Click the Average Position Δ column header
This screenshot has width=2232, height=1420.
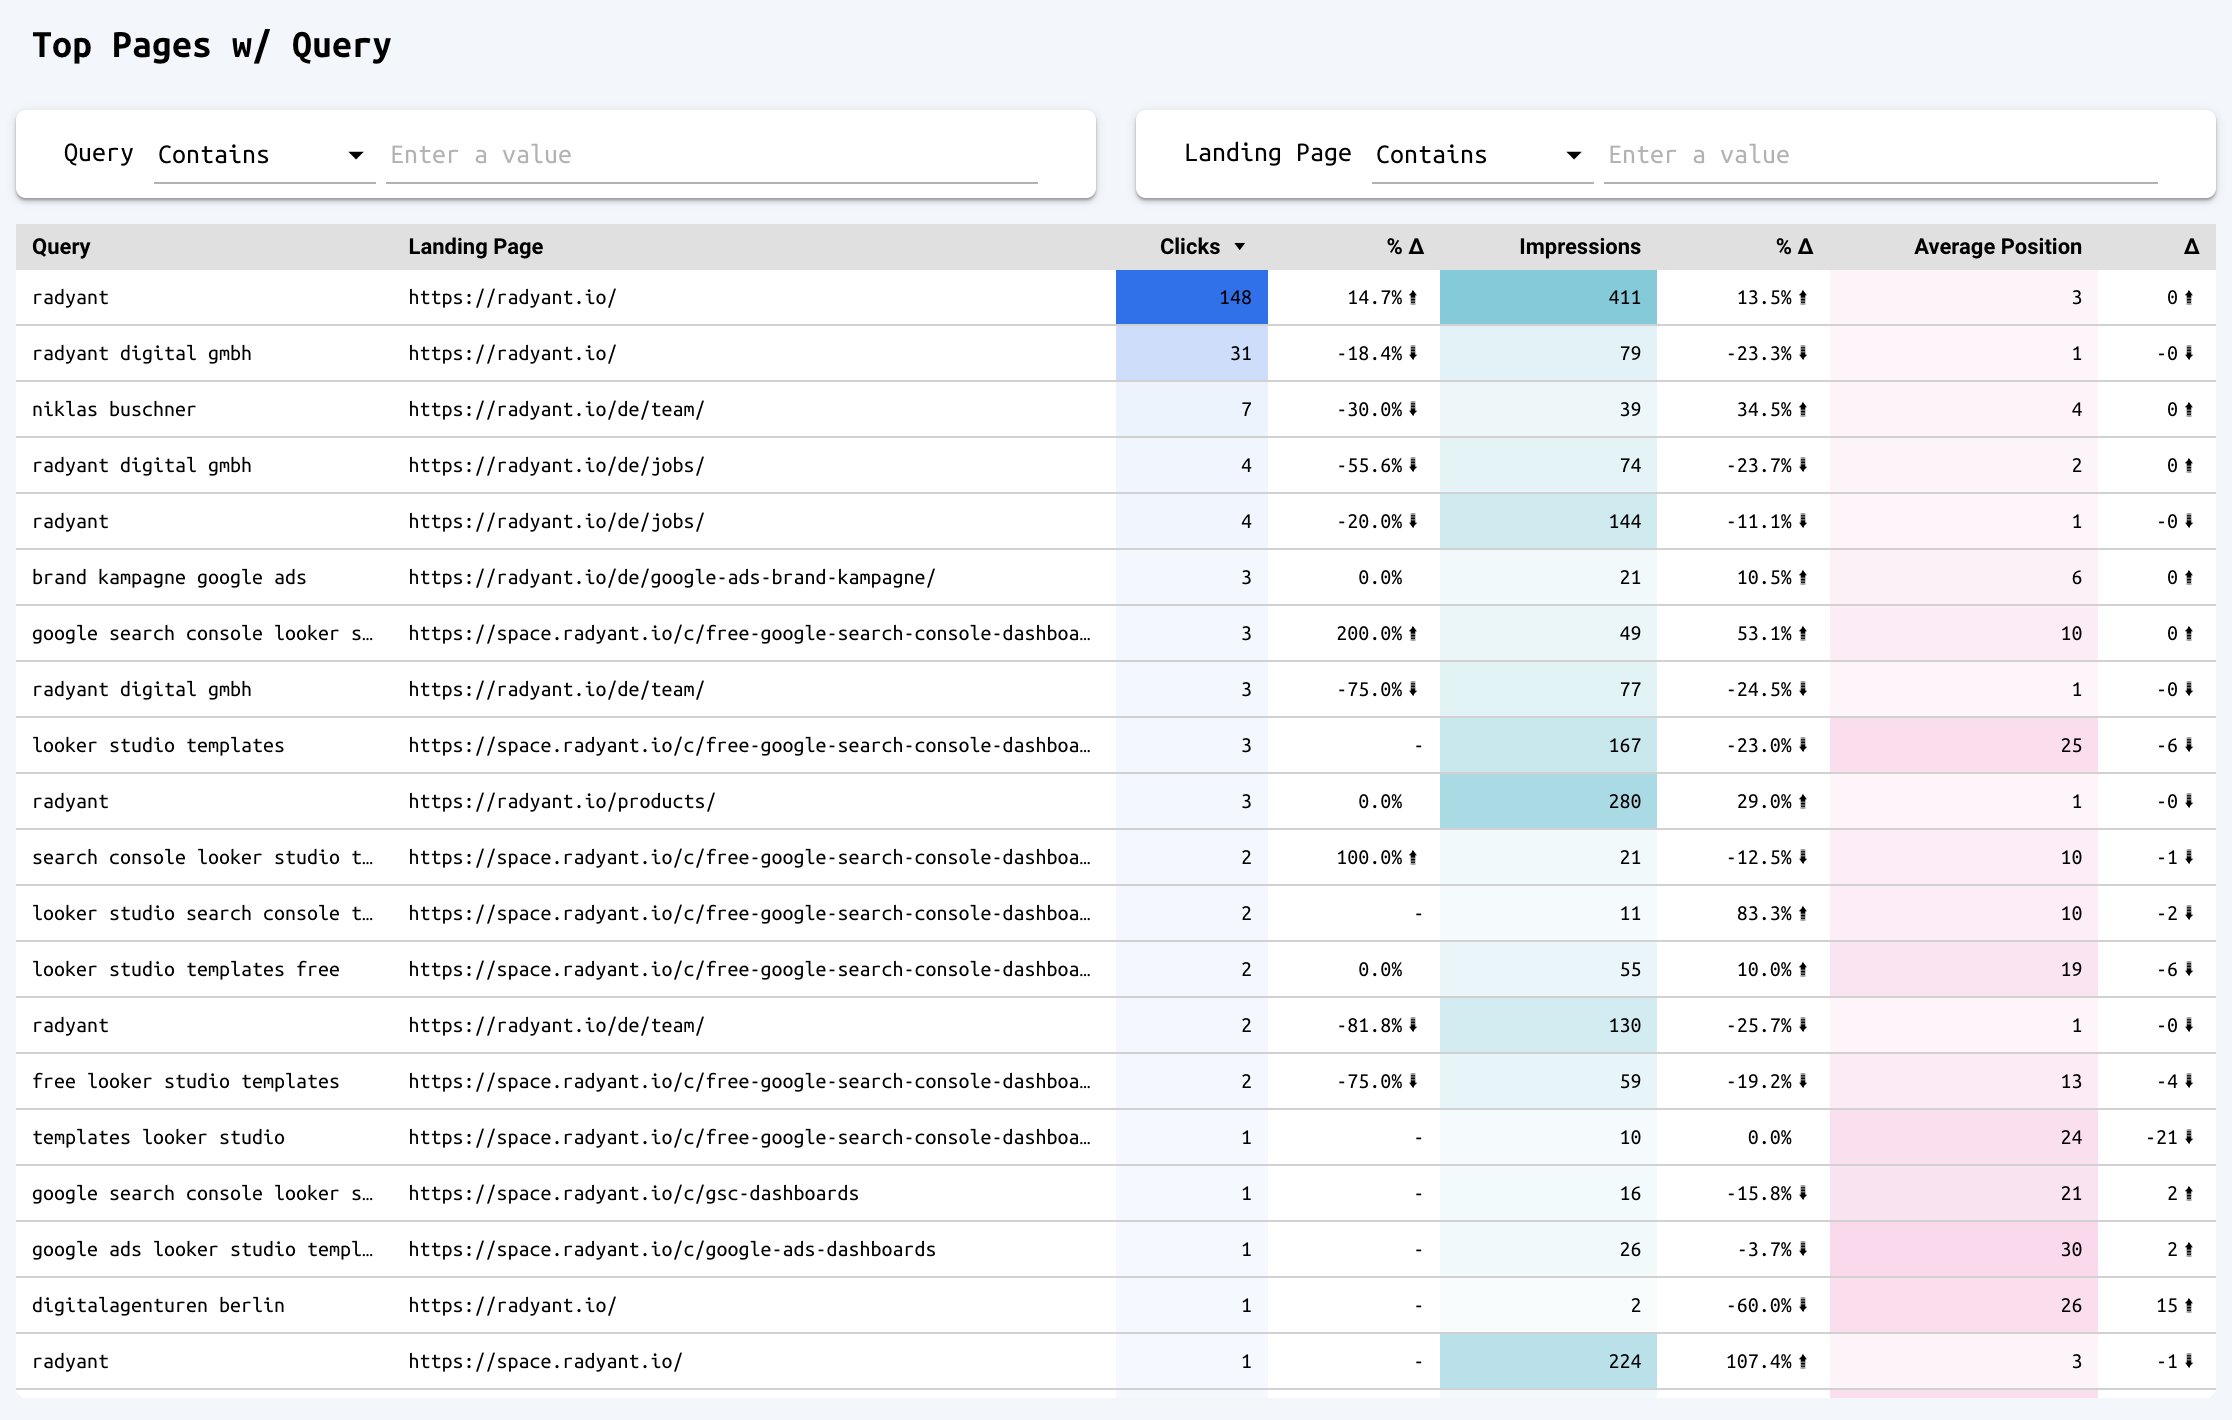2191,247
